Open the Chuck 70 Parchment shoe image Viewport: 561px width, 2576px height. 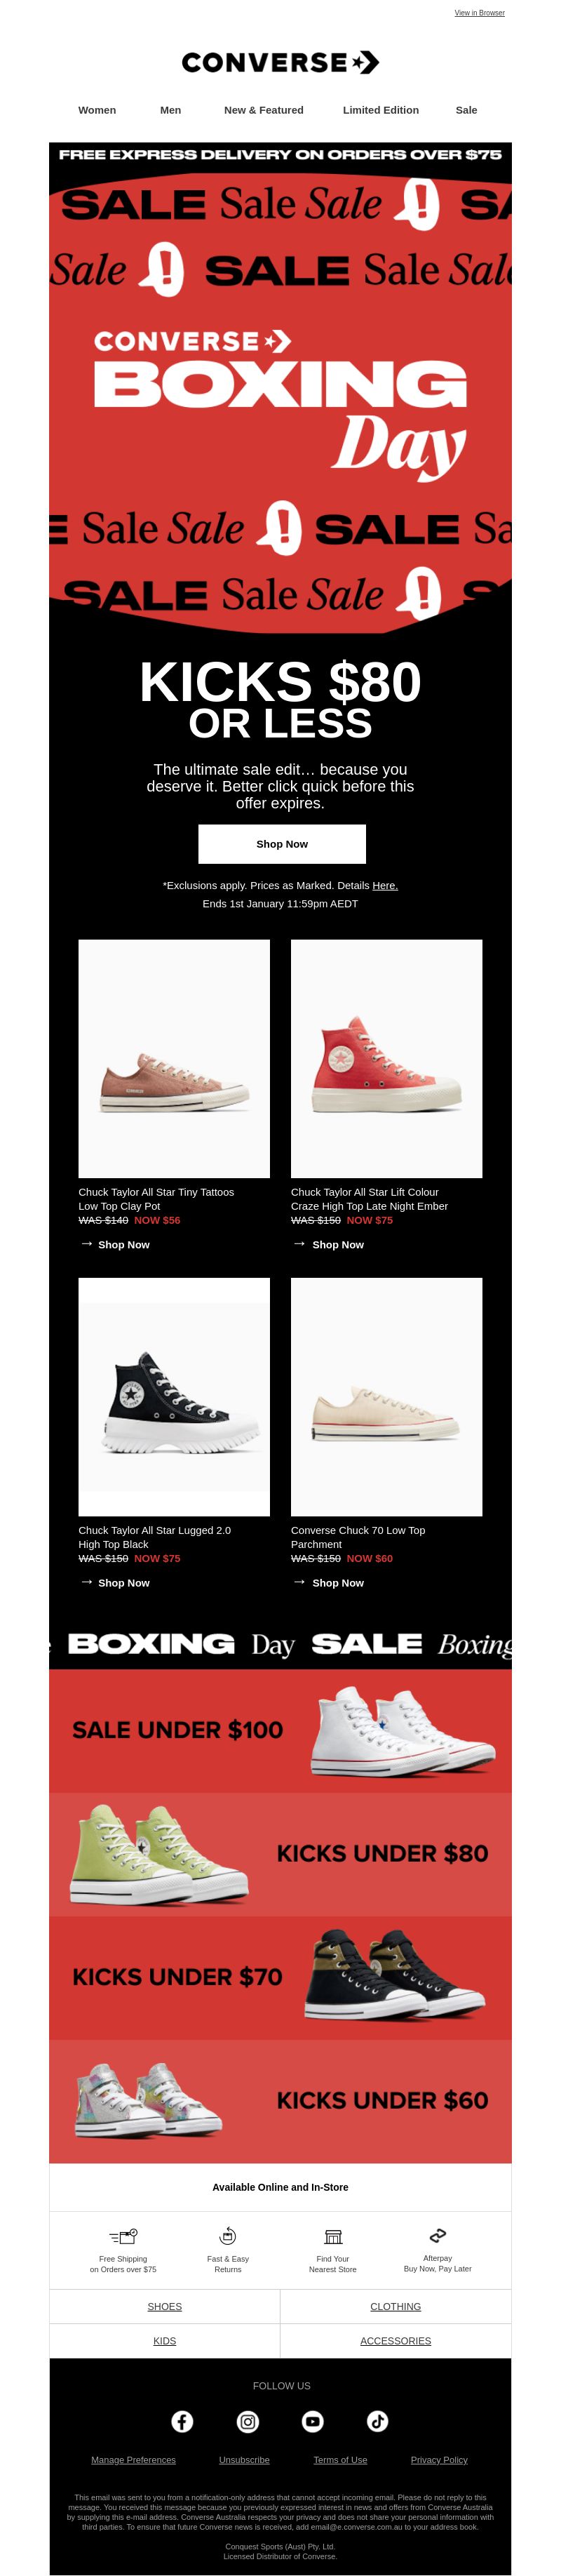[387, 1397]
